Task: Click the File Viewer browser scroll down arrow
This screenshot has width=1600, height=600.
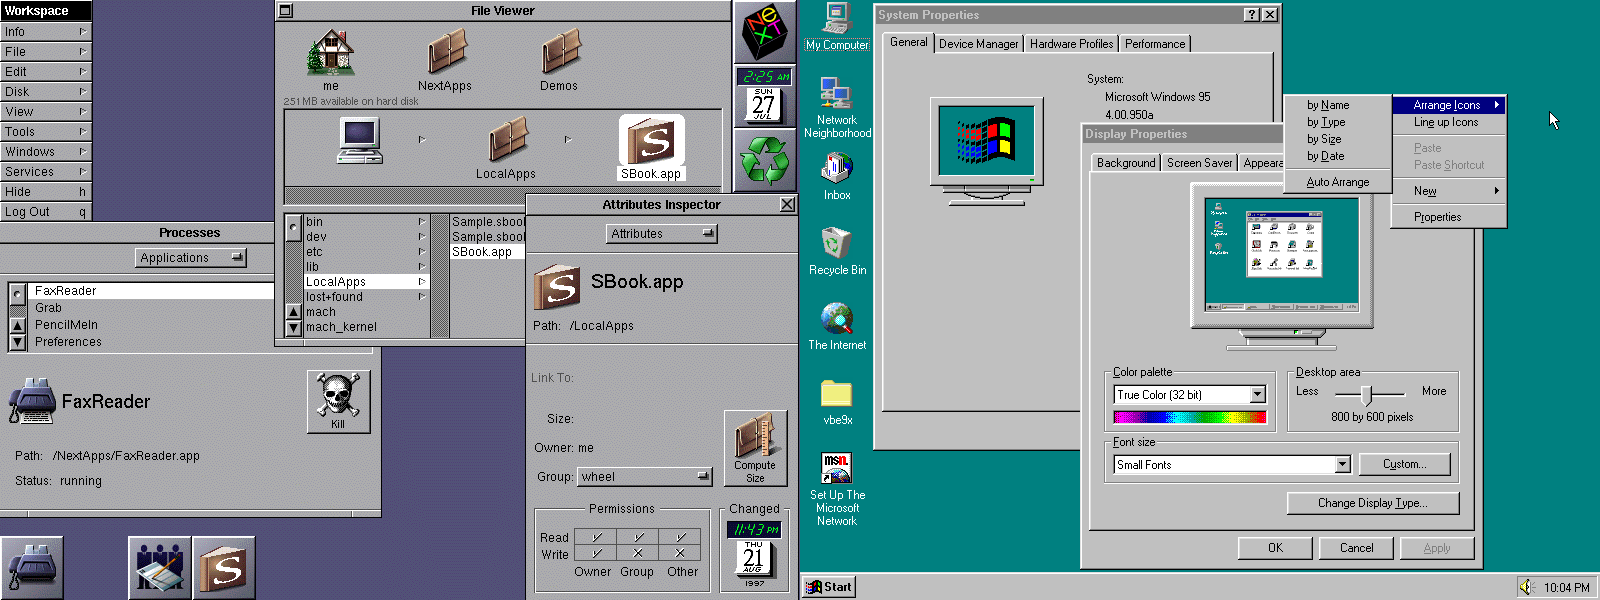Action: point(294,327)
